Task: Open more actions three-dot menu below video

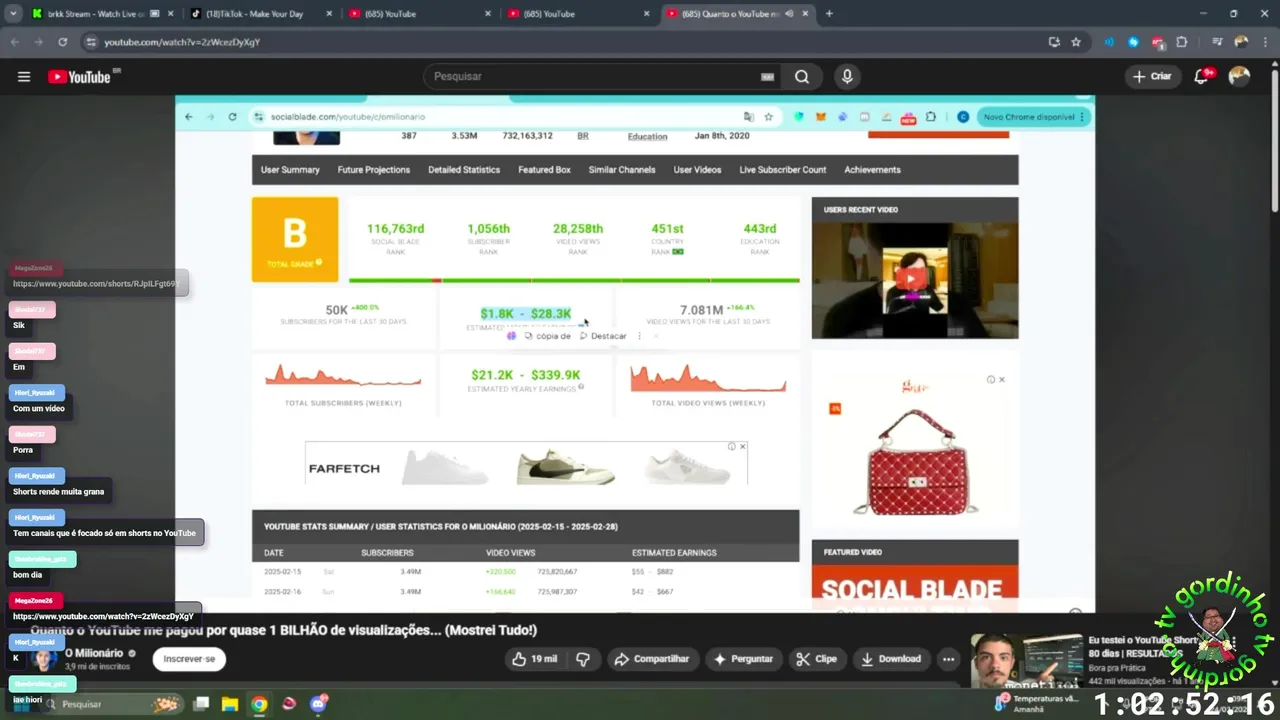Action: click(948, 659)
